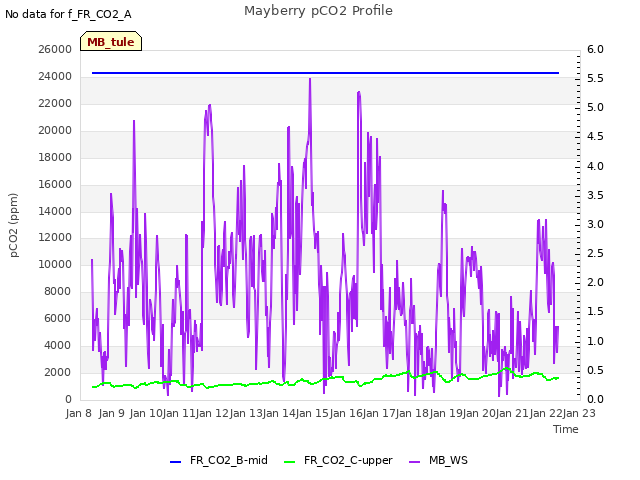Click the 24000 y-axis tick label
This screenshot has height=480, width=640.
pyautogui.click(x=55, y=76)
